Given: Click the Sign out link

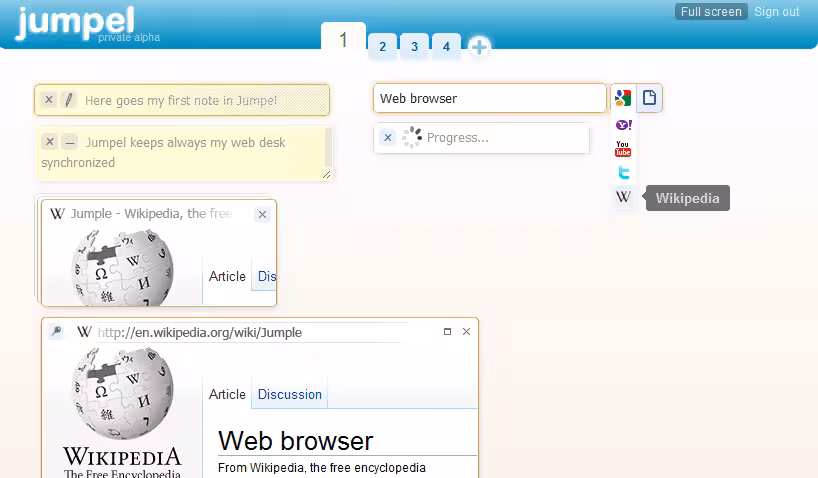Looking at the screenshot, I should pyautogui.click(x=776, y=12).
